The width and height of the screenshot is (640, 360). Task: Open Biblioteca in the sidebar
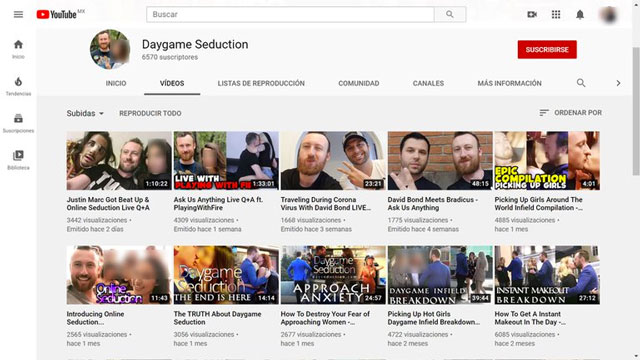18,160
